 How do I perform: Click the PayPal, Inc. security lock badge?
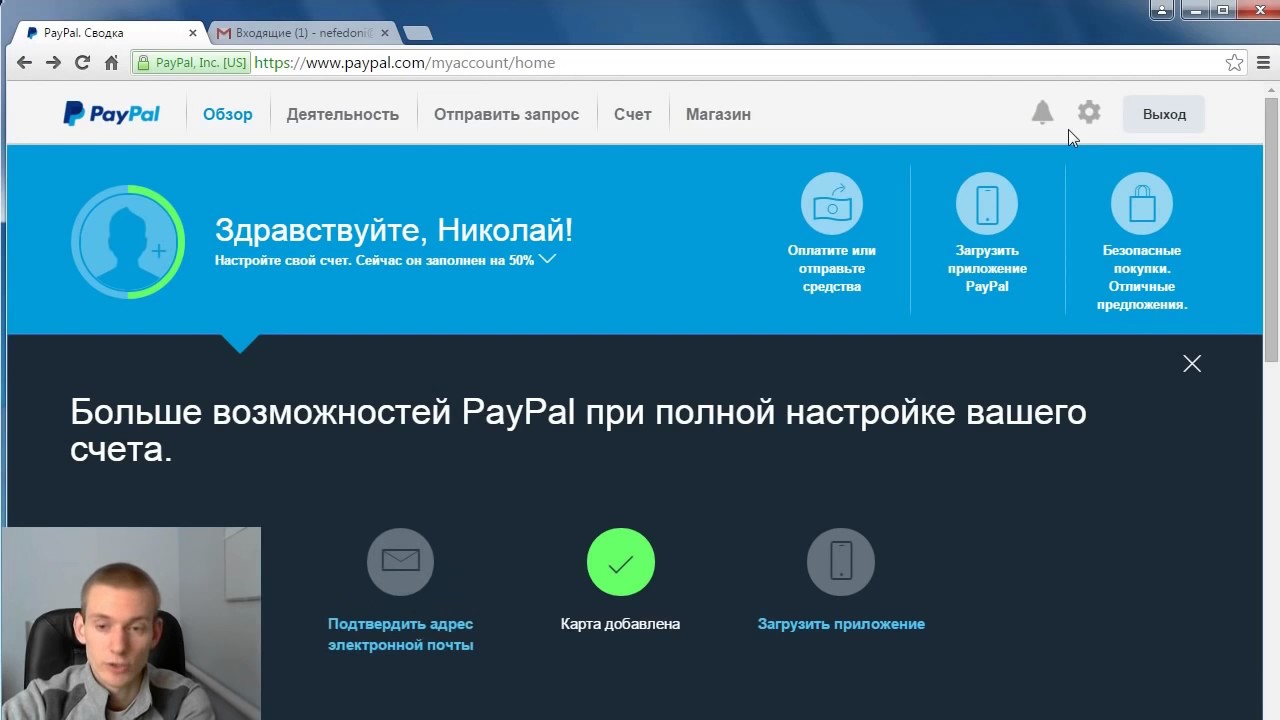click(191, 62)
